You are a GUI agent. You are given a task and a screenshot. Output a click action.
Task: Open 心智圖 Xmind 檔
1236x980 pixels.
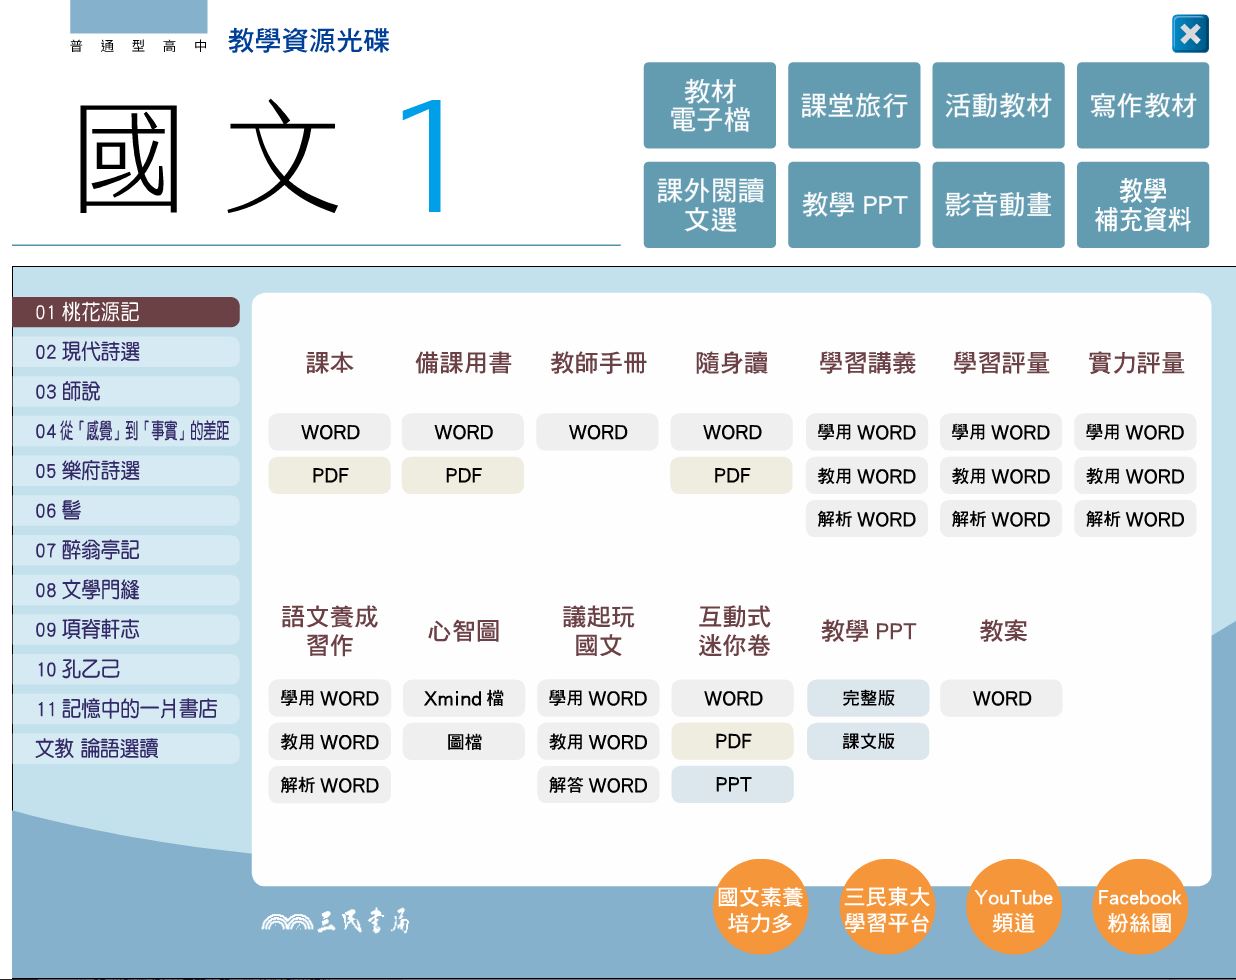[464, 698]
